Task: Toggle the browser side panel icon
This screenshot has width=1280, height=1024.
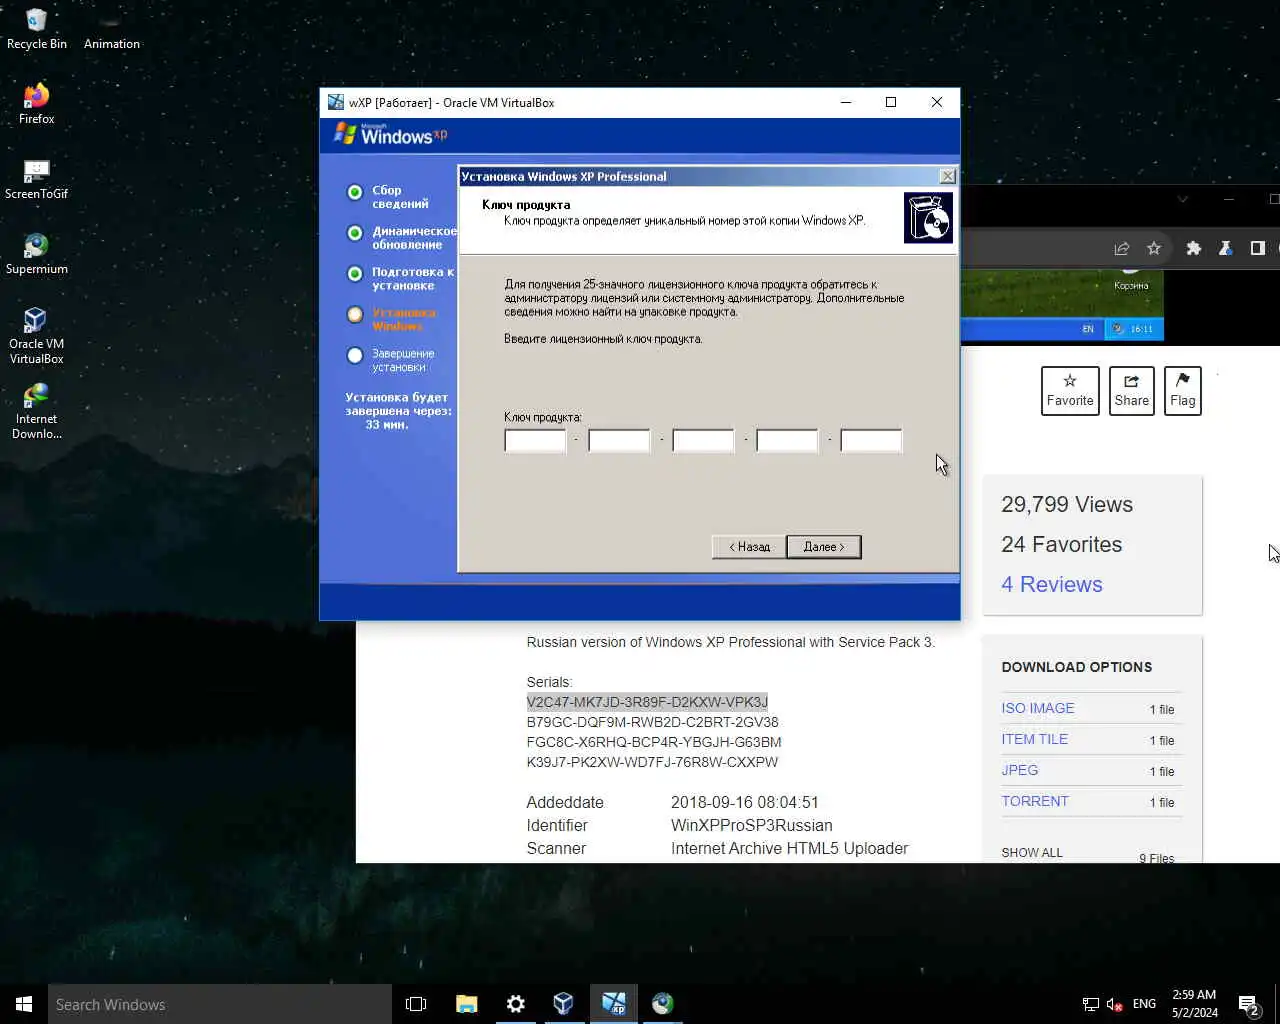Action: tap(1257, 248)
